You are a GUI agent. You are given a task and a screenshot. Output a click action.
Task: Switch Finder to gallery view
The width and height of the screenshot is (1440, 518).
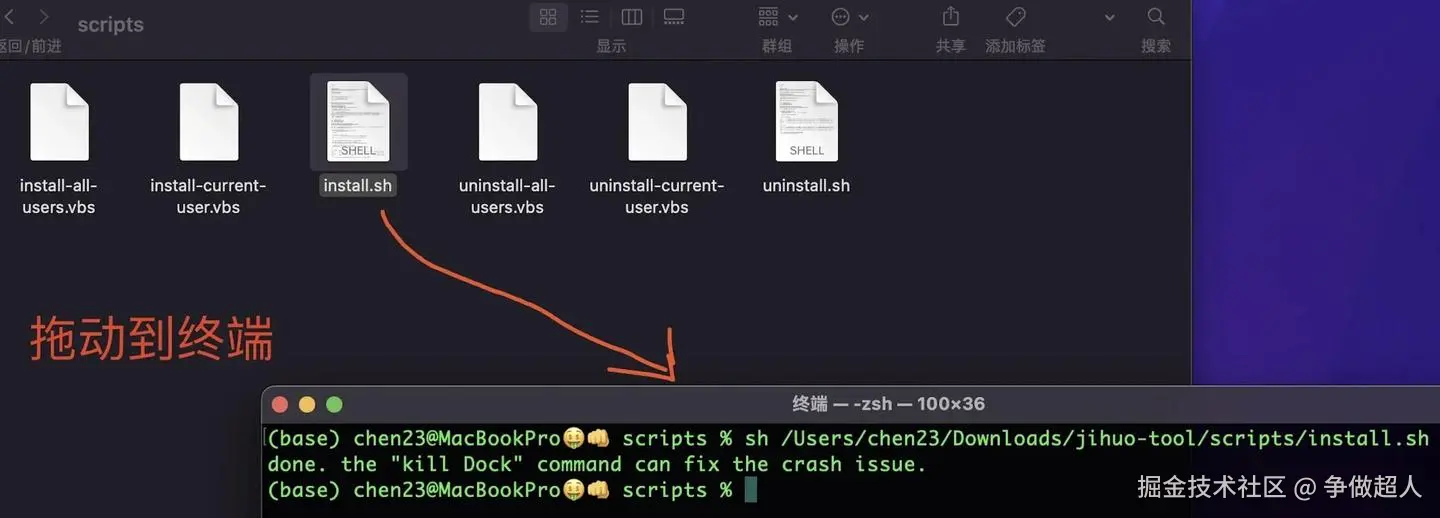(x=674, y=17)
